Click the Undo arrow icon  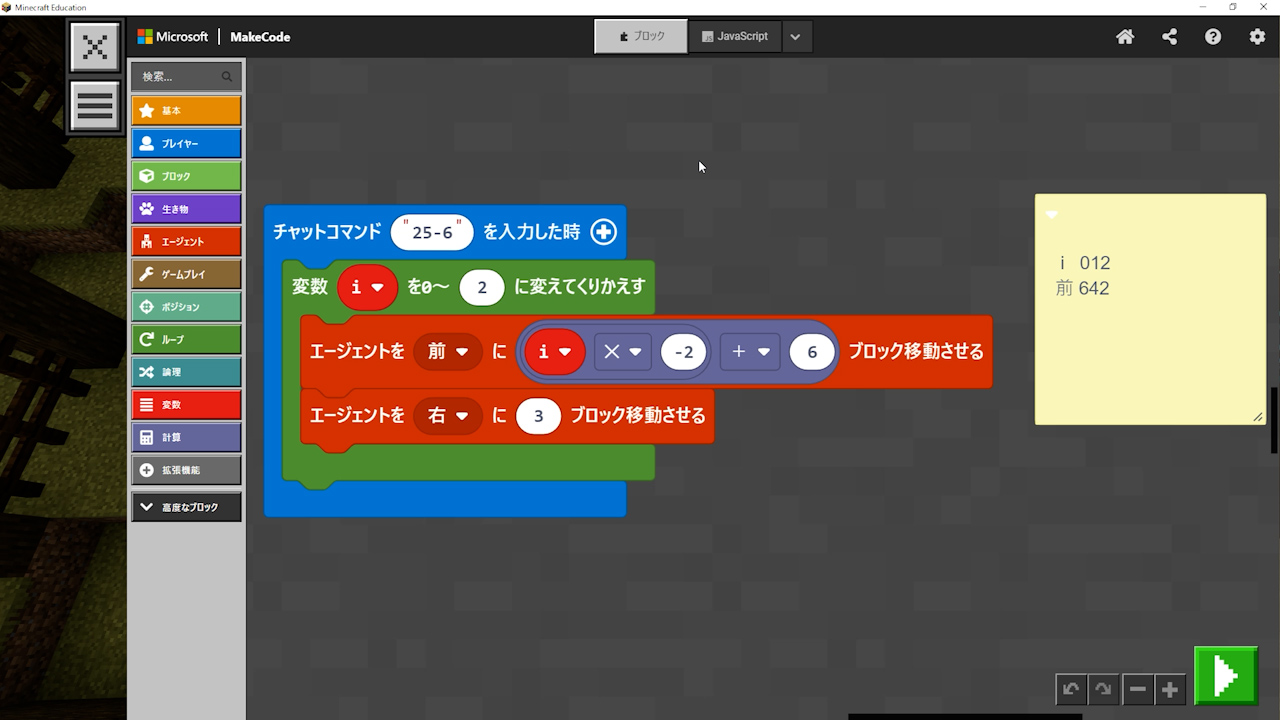(1071, 689)
